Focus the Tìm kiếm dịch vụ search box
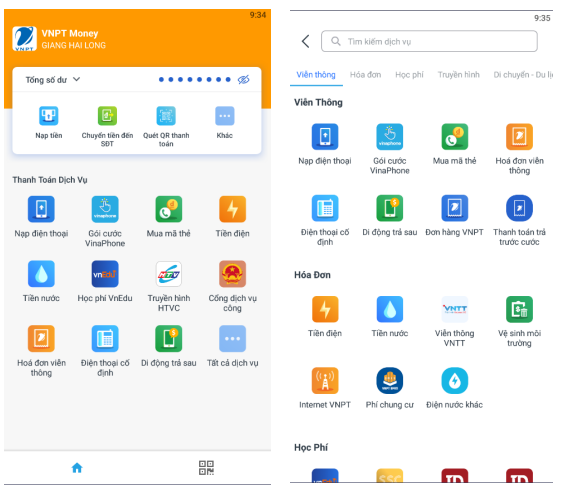 (429, 41)
